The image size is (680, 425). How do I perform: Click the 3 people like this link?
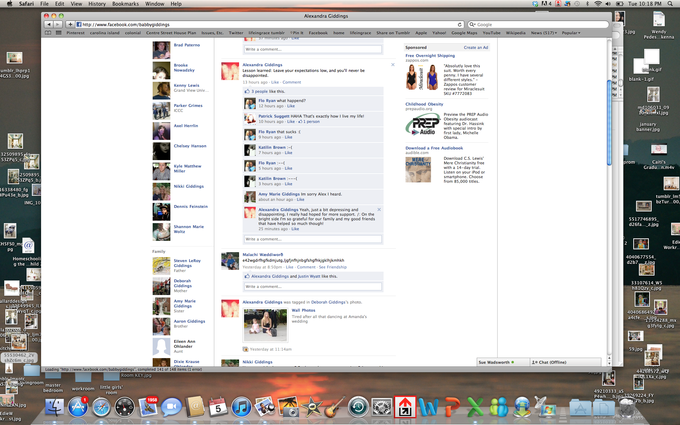(259, 92)
